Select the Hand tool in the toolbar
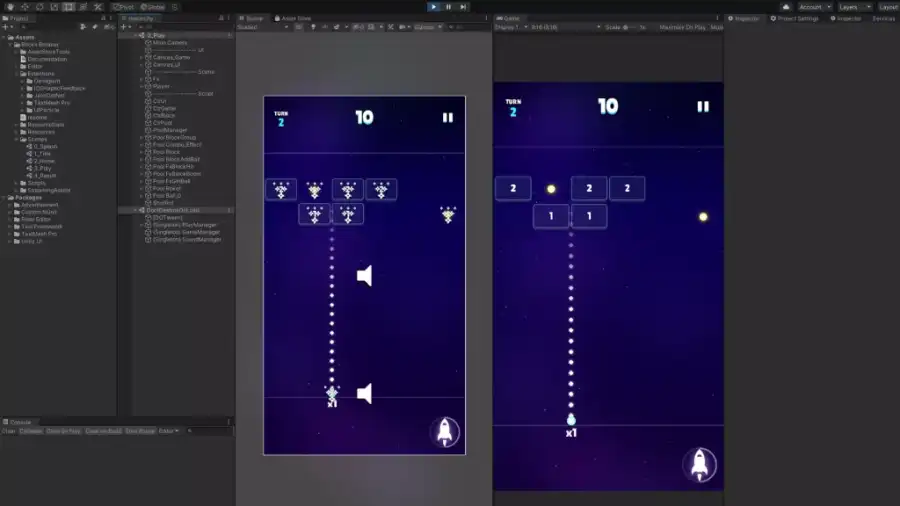The width and height of the screenshot is (900, 506). click(x=10, y=7)
